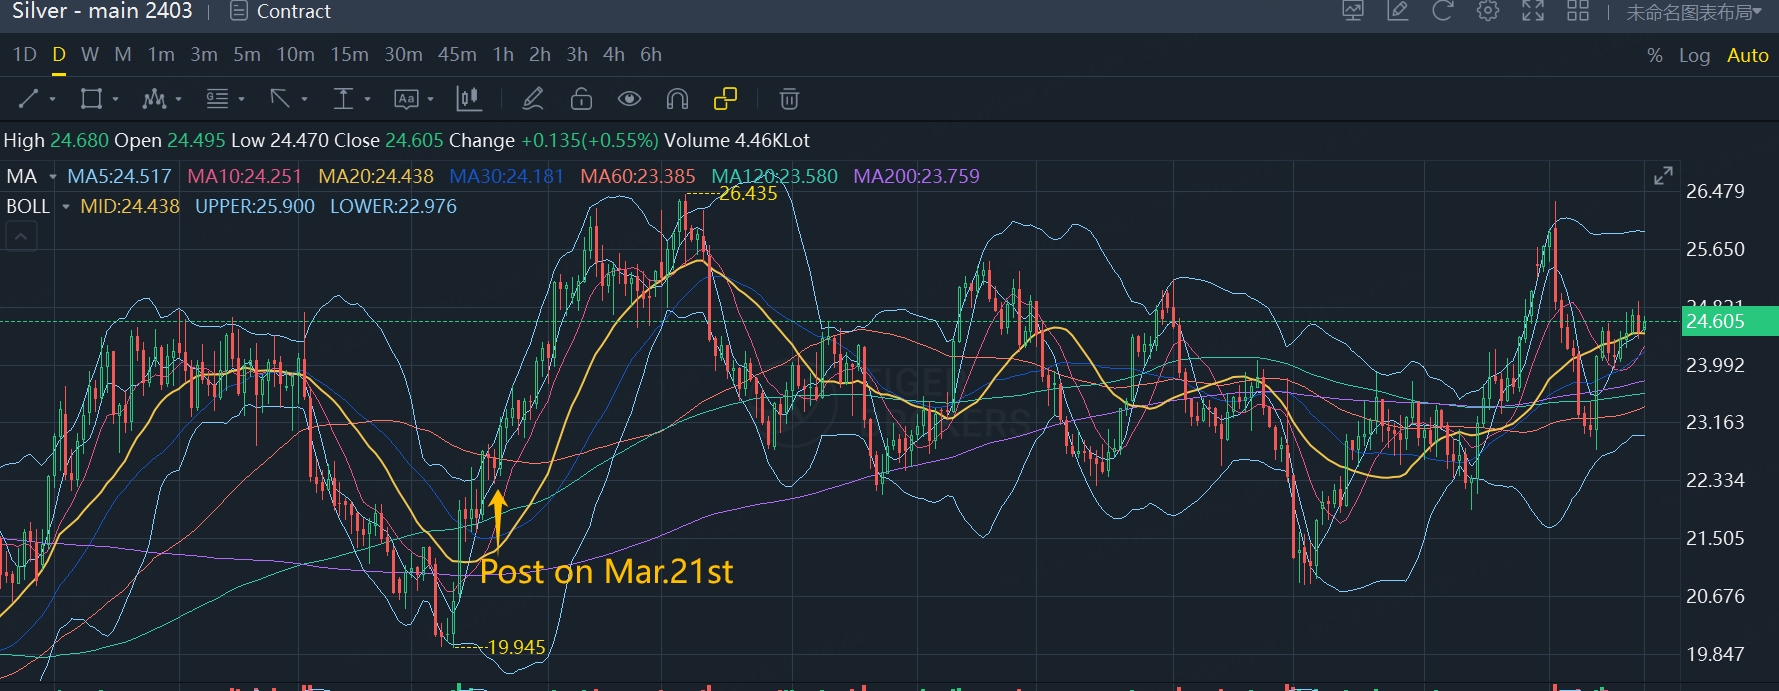The image size is (1779, 691).
Task: Click the green 24.605 price axis label
Action: 1729,321
